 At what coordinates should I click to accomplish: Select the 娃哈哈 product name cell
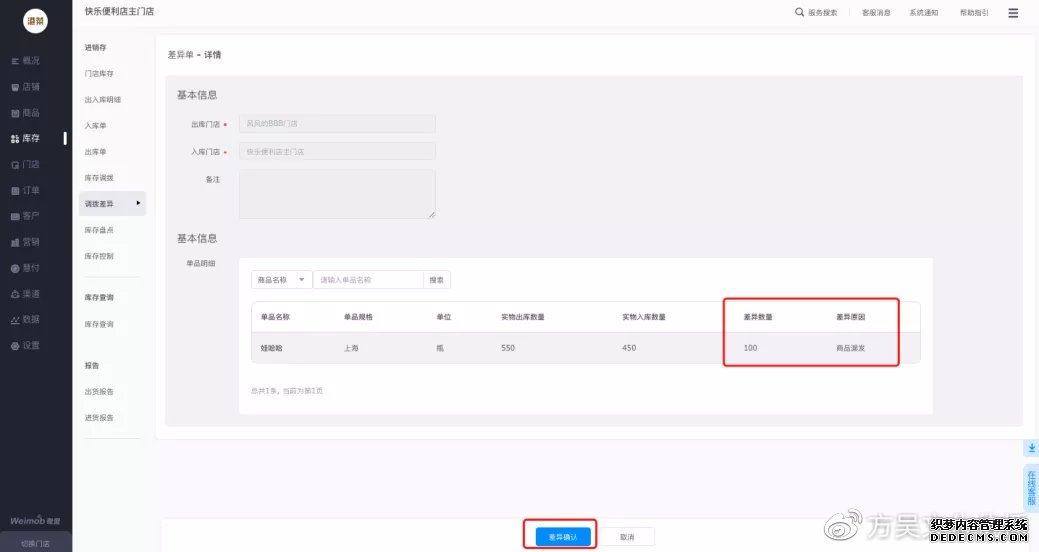[271, 348]
